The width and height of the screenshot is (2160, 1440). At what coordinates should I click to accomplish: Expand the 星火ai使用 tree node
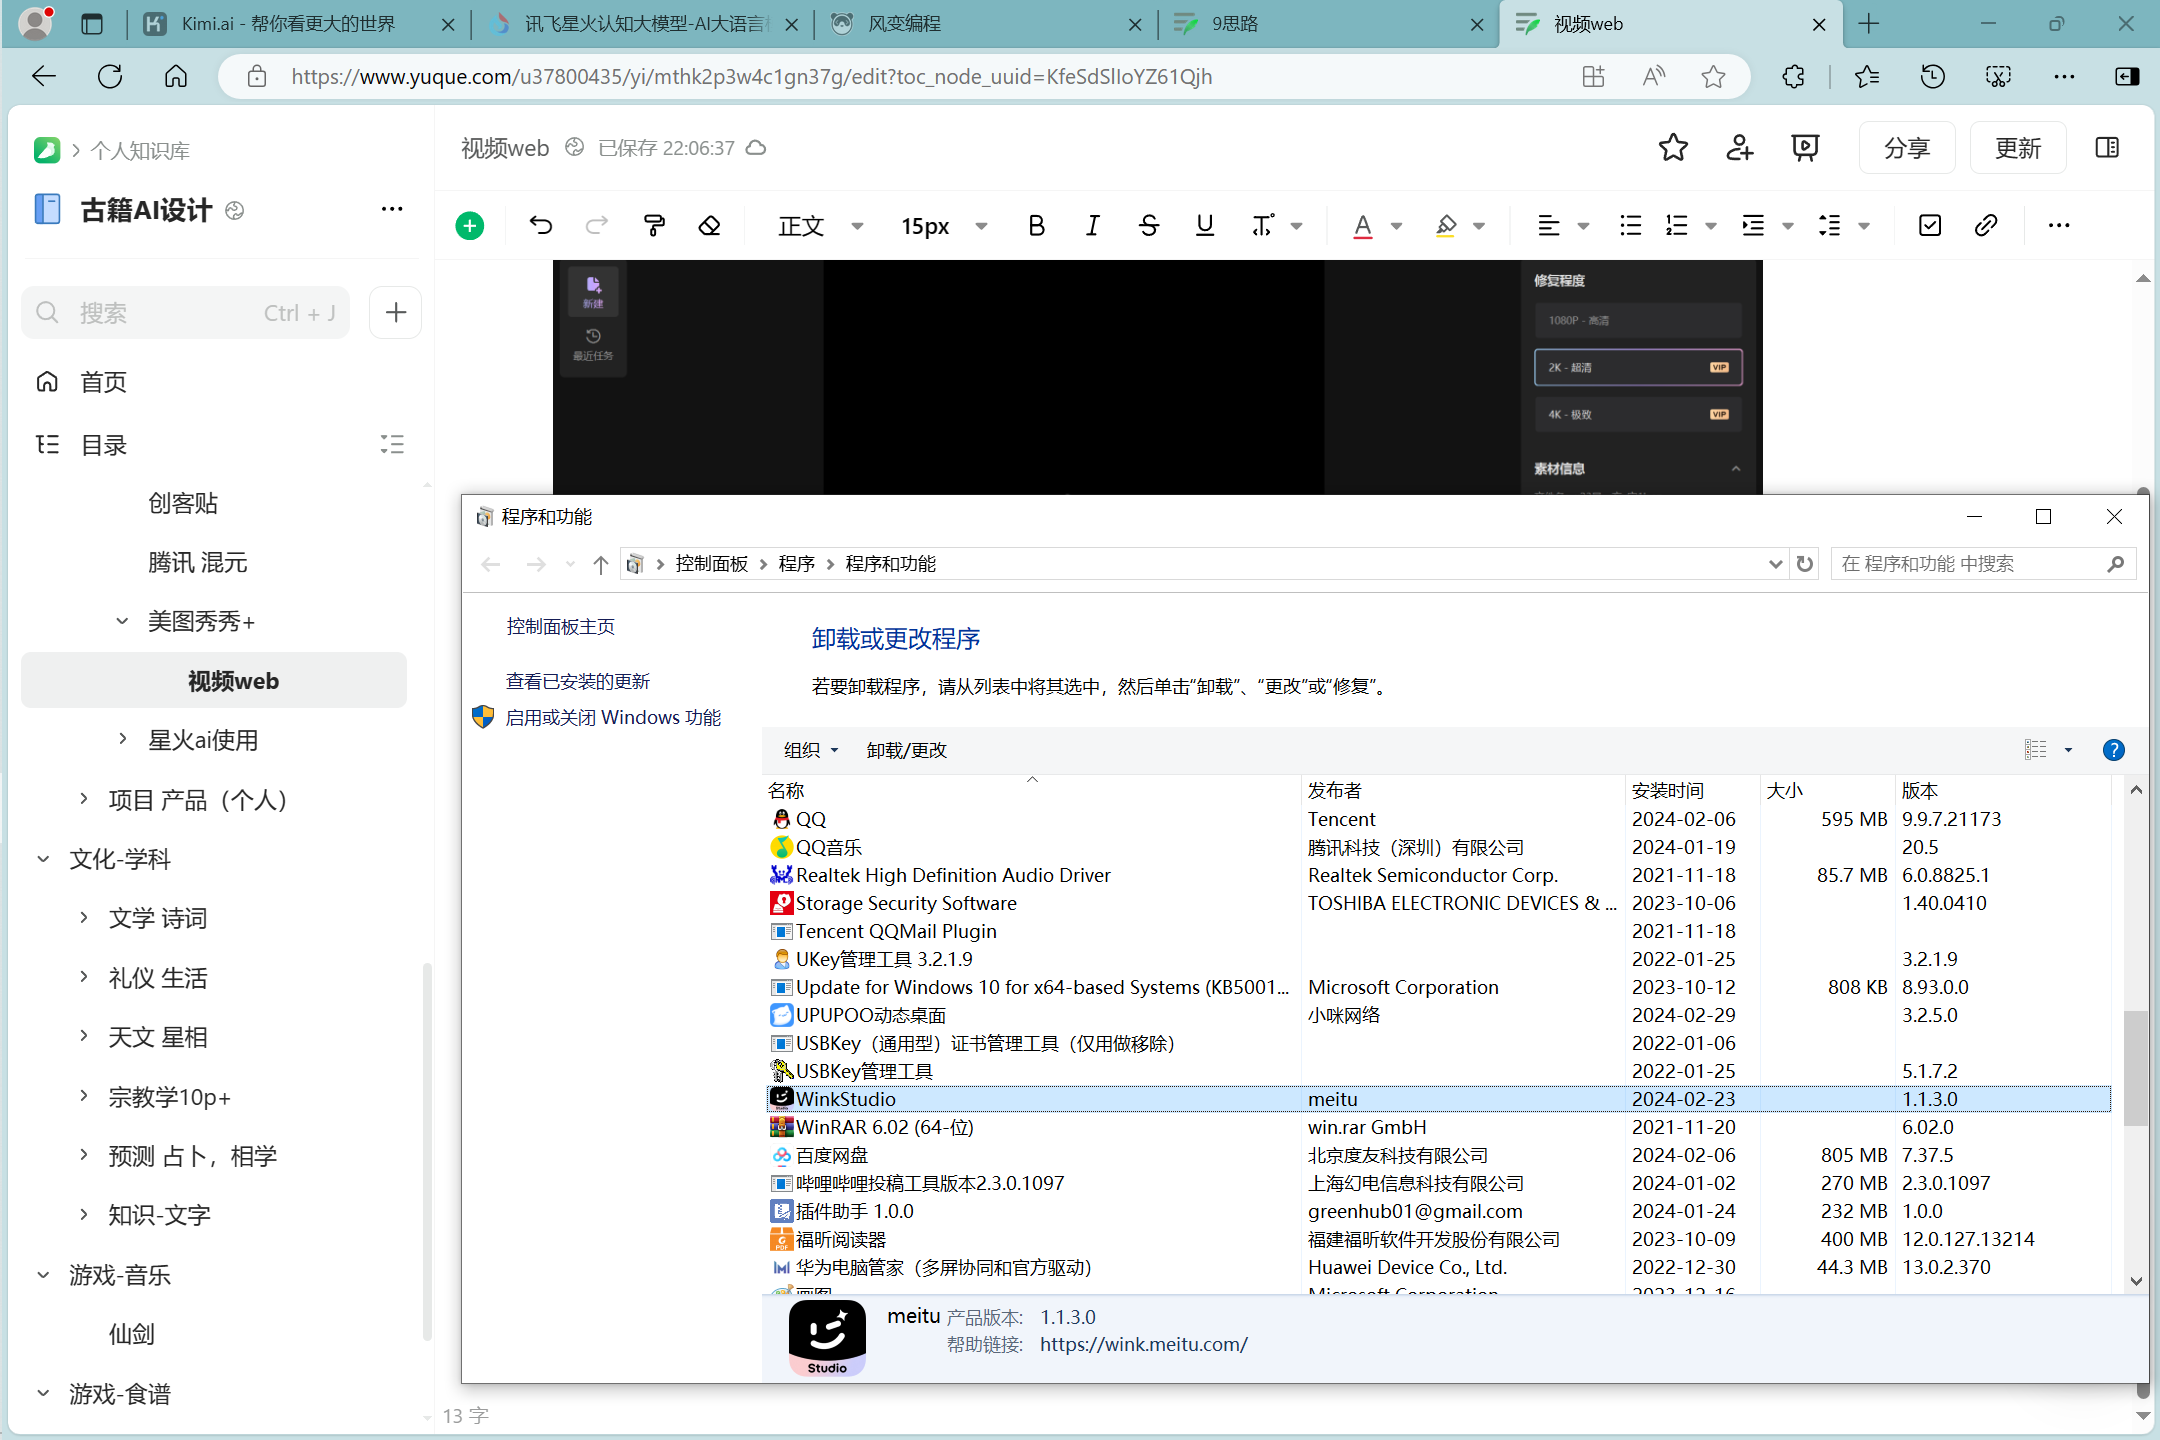[122, 739]
